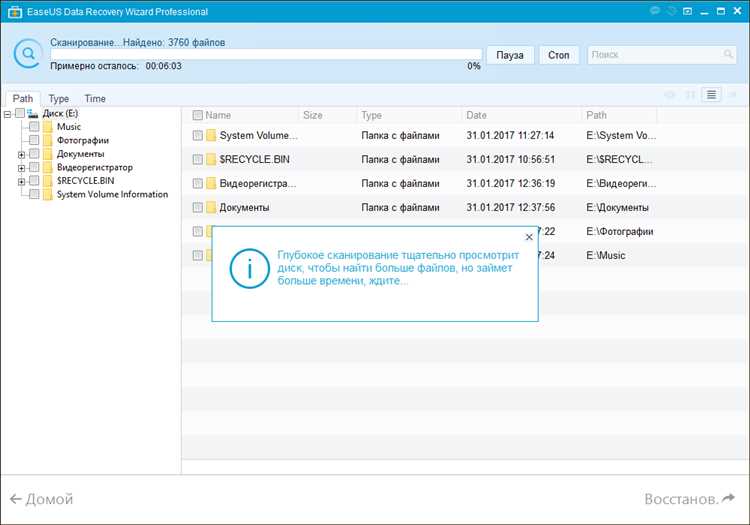Click the Фотографии folder icon in tree
Image resolution: width=750 pixels, height=525 pixels.
click(47, 140)
